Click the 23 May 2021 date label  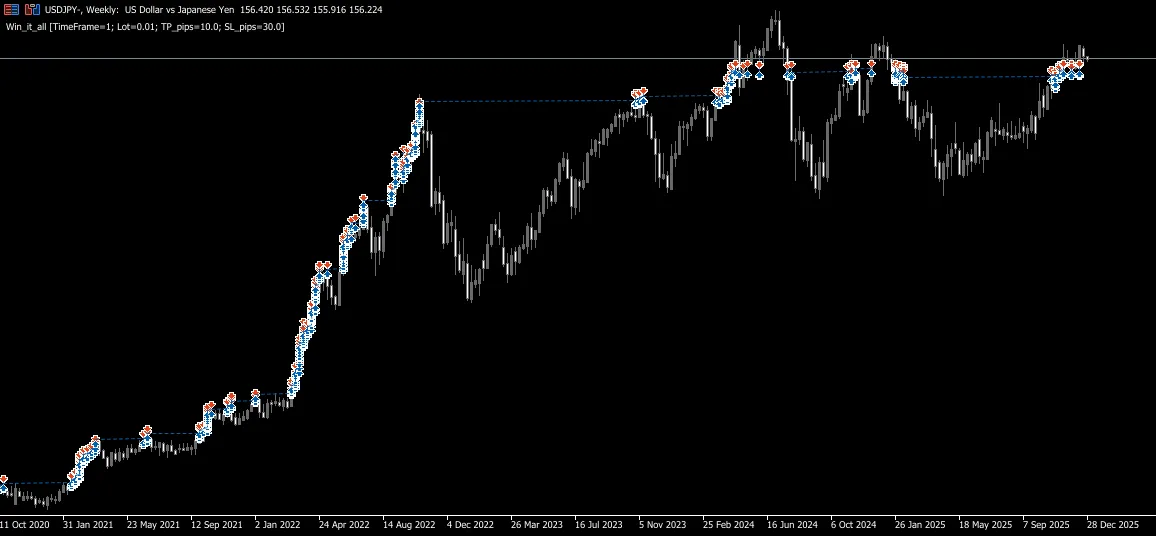point(153,526)
